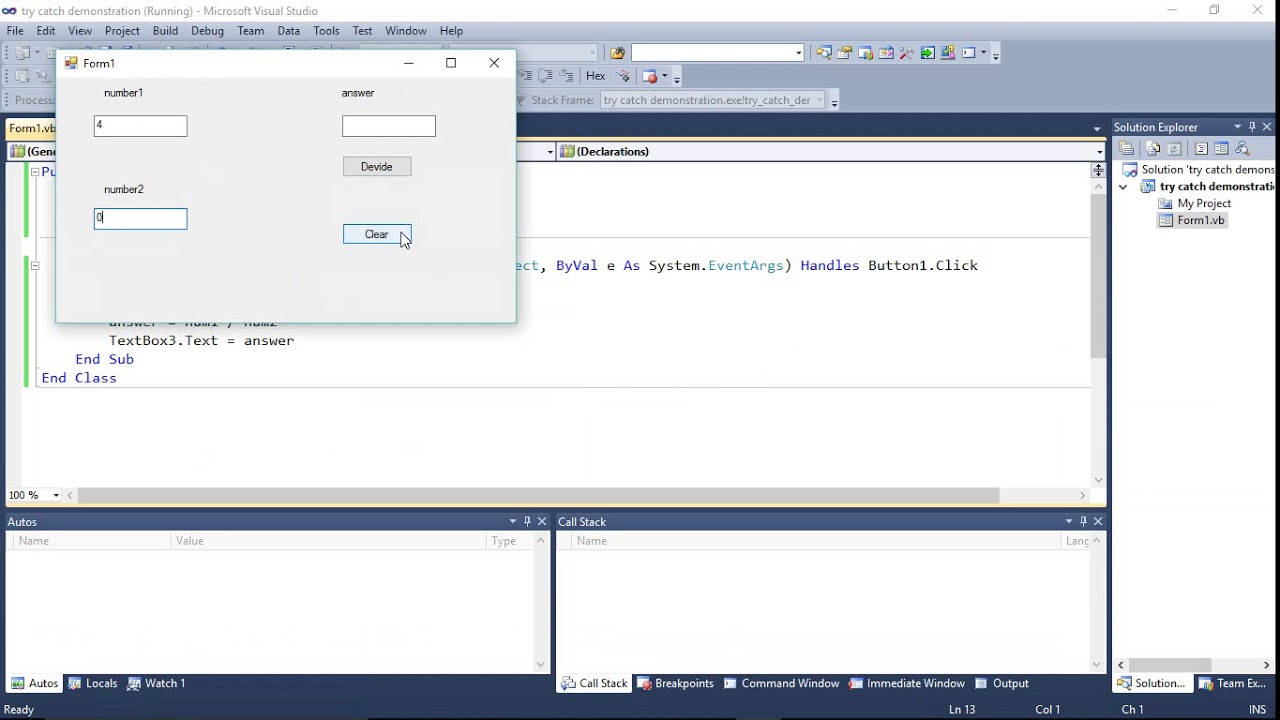Open Solution Explorer window position dropdown
Image resolution: width=1280 pixels, height=720 pixels.
(1237, 127)
